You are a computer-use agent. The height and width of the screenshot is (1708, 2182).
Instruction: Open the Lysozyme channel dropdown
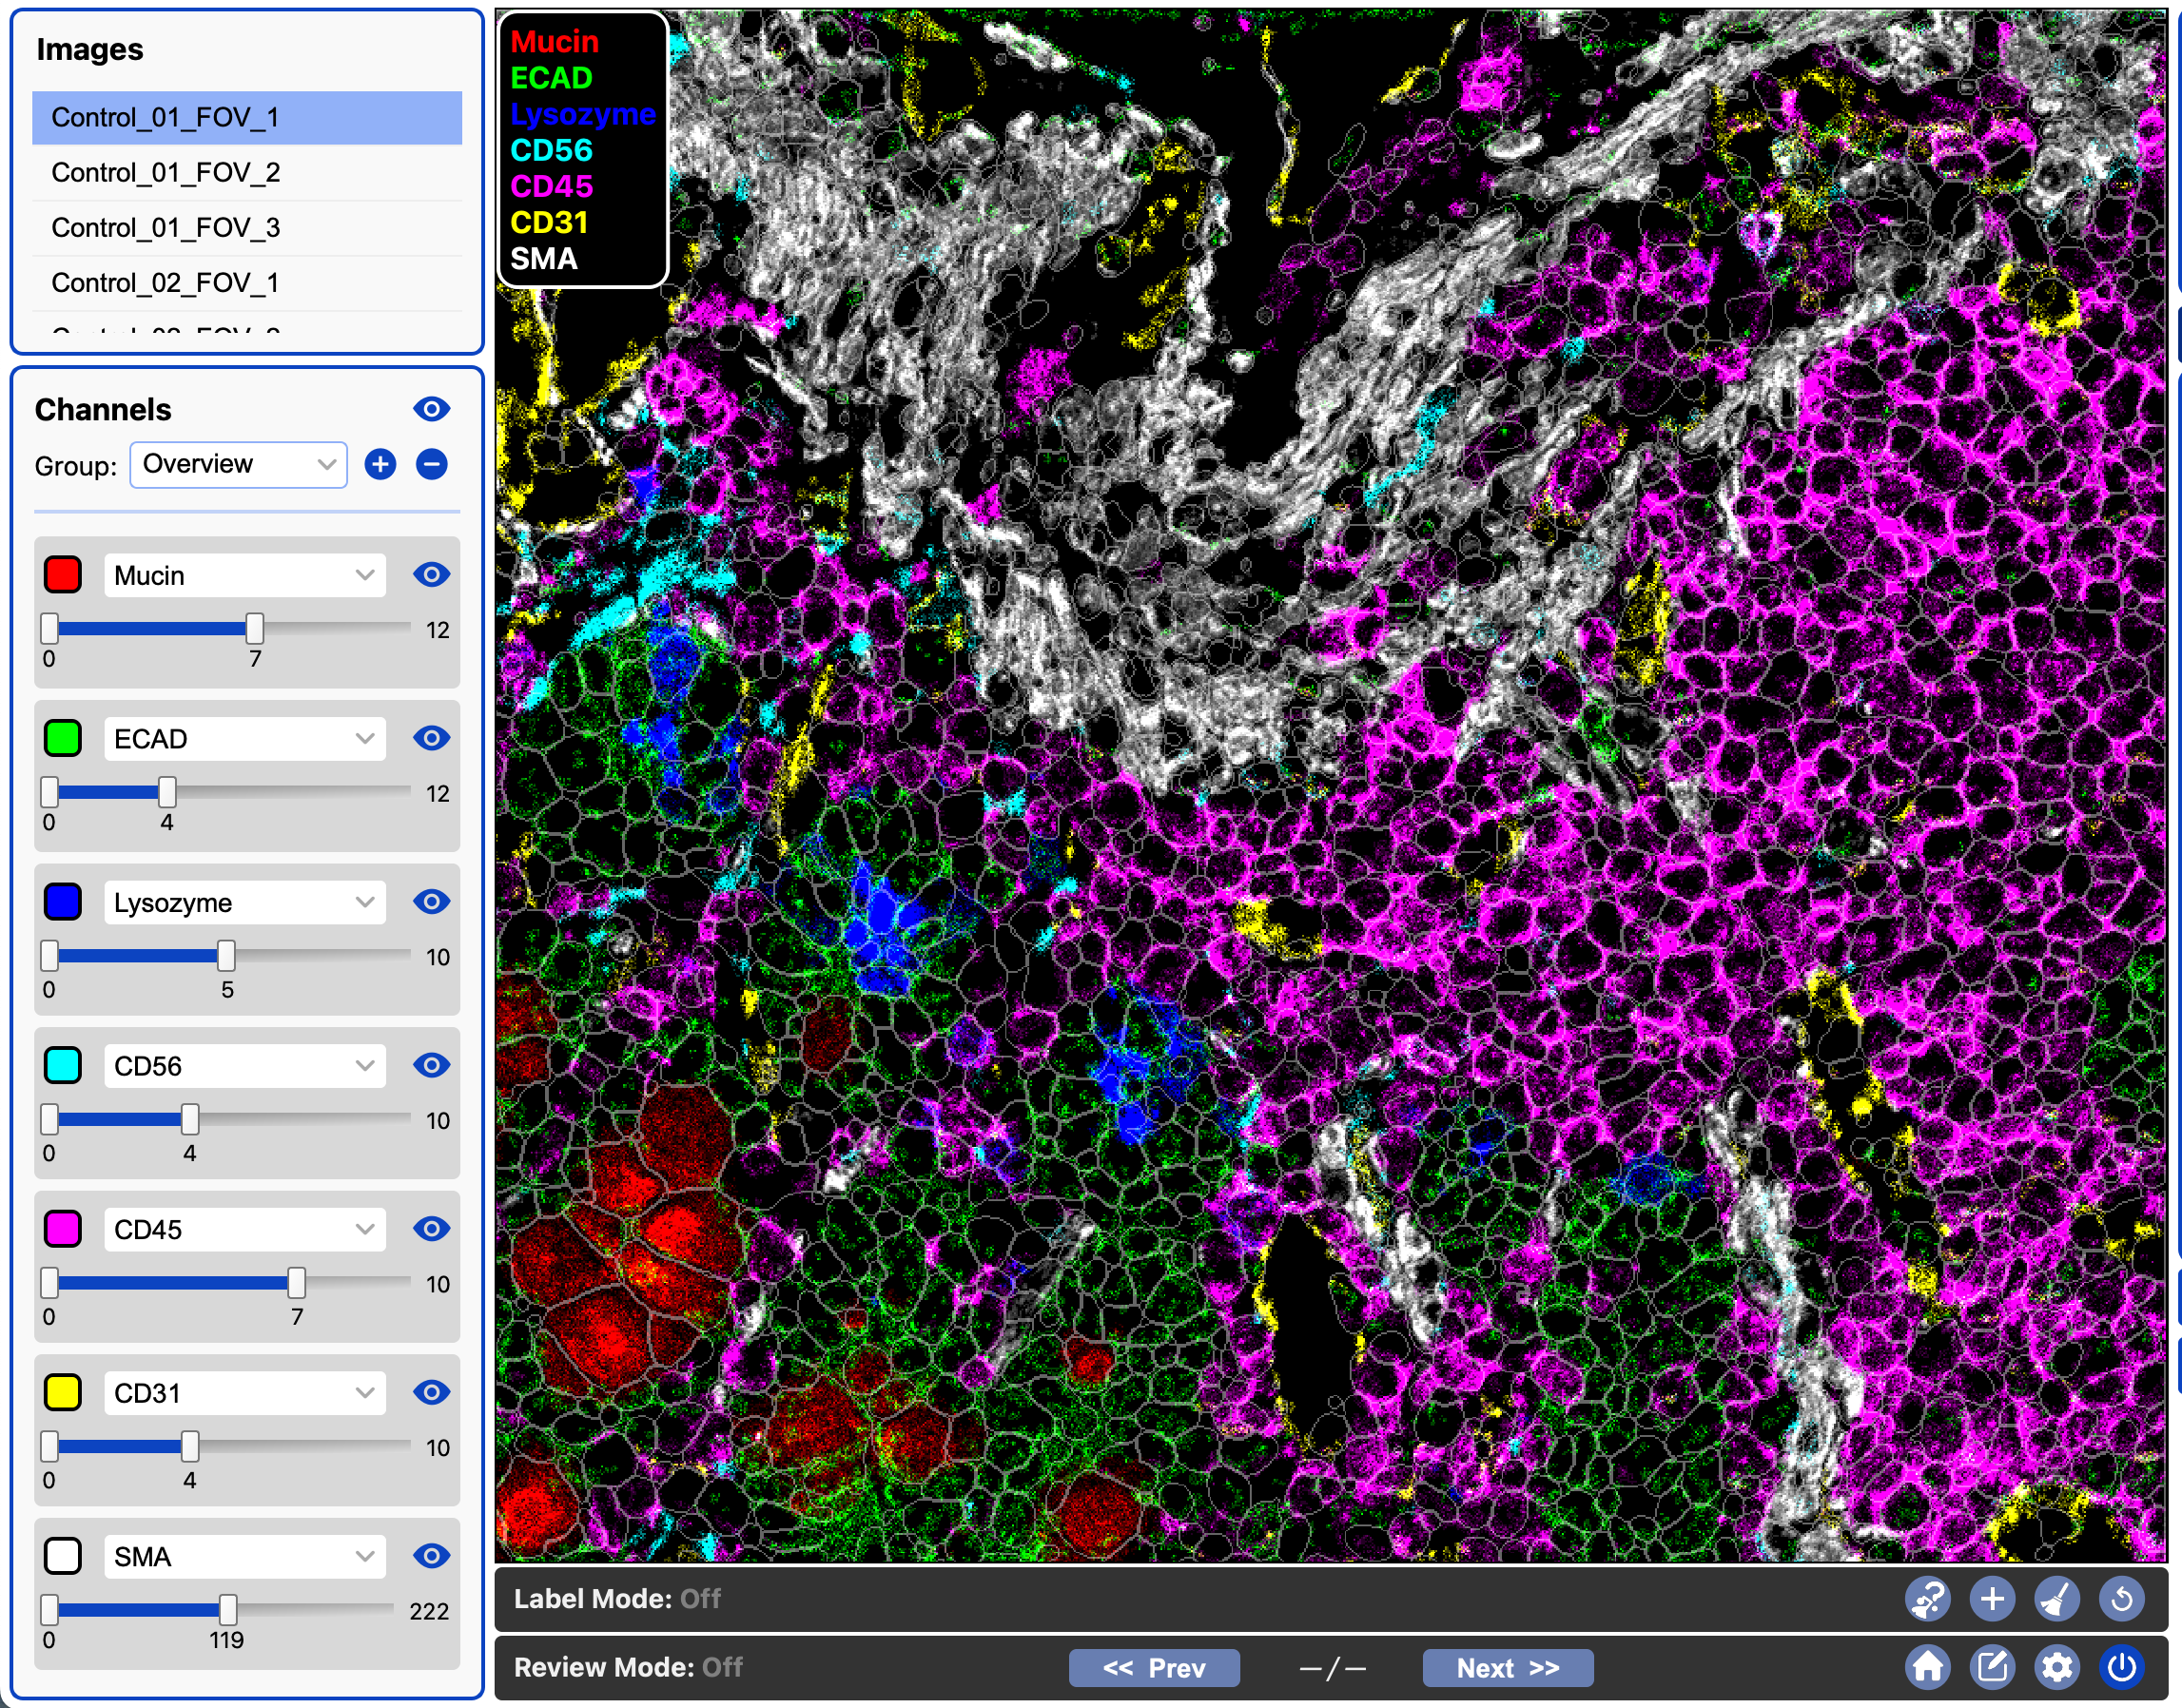pyautogui.click(x=244, y=902)
